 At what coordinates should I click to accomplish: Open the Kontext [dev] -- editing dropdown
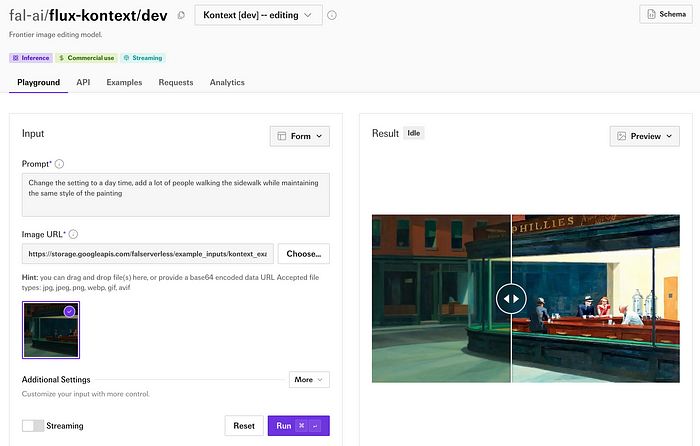tap(258, 15)
